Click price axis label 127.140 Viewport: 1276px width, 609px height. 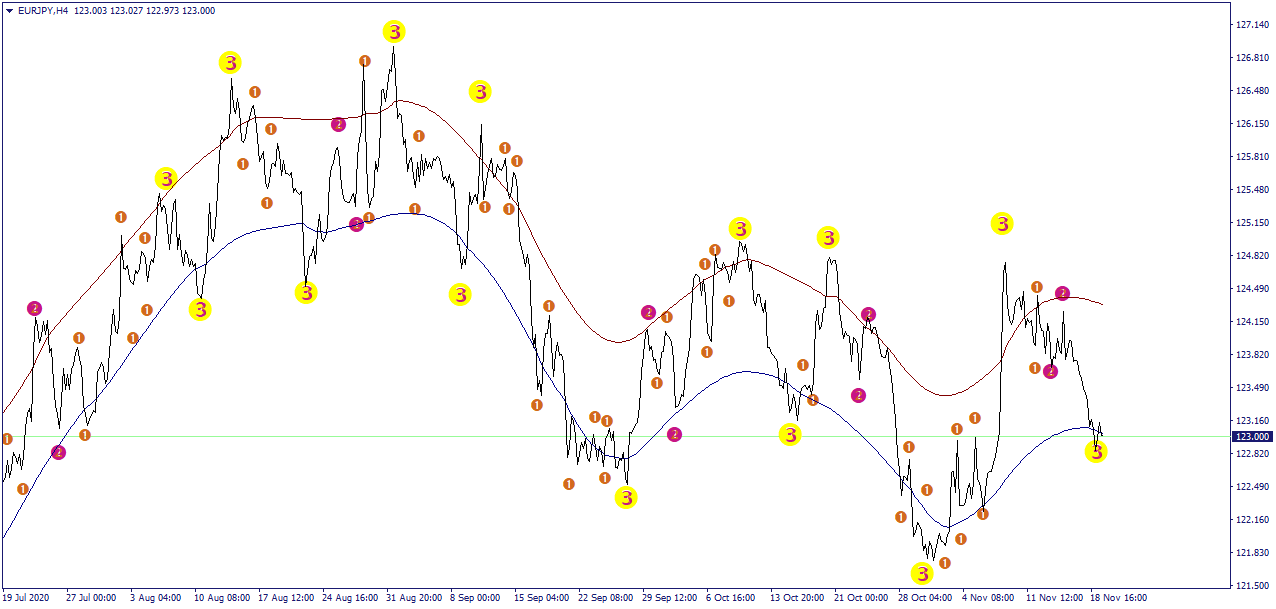coord(1252,25)
